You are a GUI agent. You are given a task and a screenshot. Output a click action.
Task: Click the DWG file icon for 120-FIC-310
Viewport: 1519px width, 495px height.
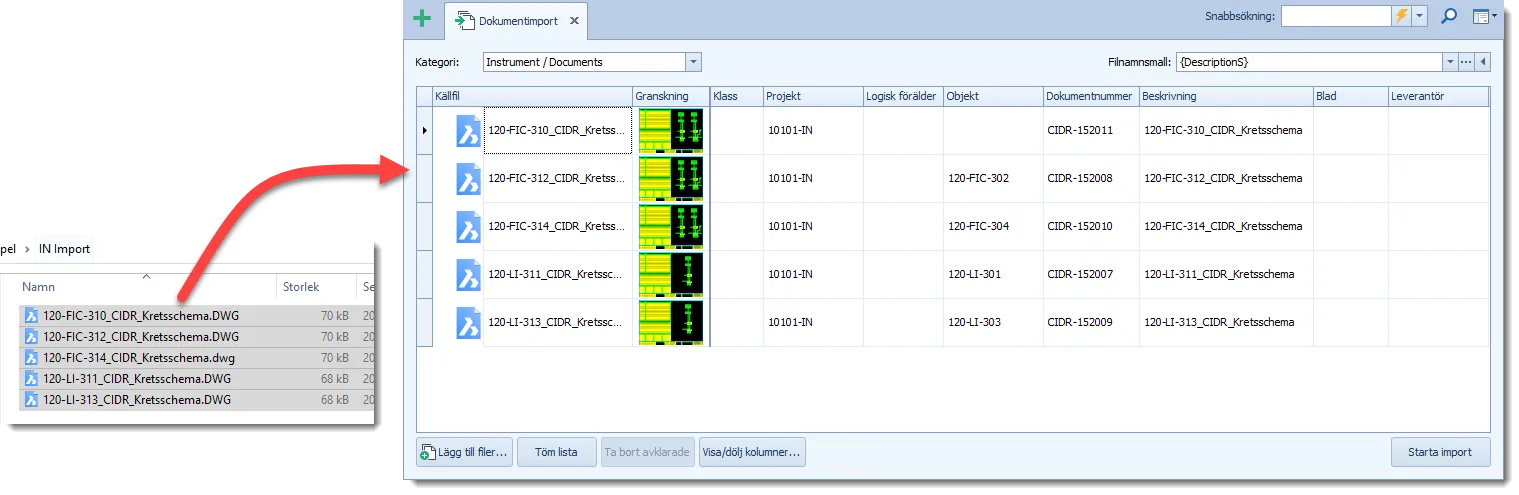[469, 131]
